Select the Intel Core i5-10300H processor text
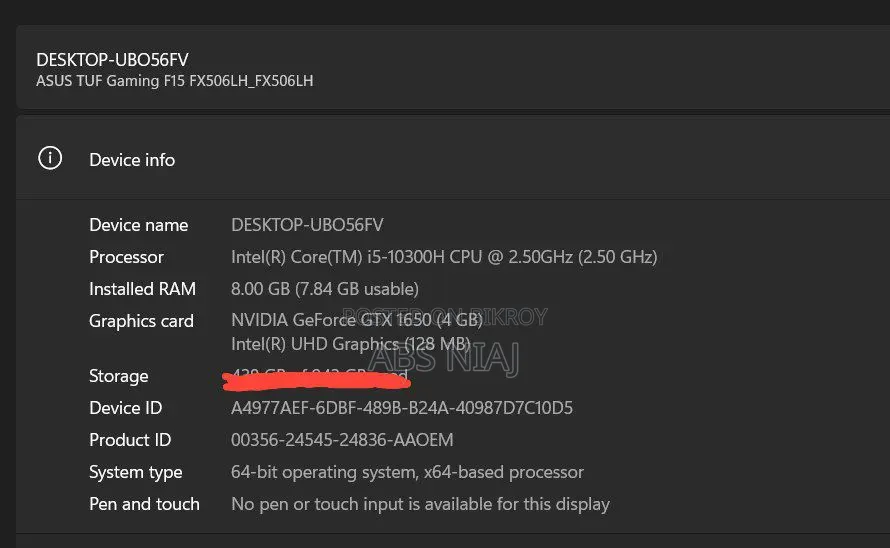Image resolution: width=890 pixels, height=548 pixels. (x=444, y=257)
